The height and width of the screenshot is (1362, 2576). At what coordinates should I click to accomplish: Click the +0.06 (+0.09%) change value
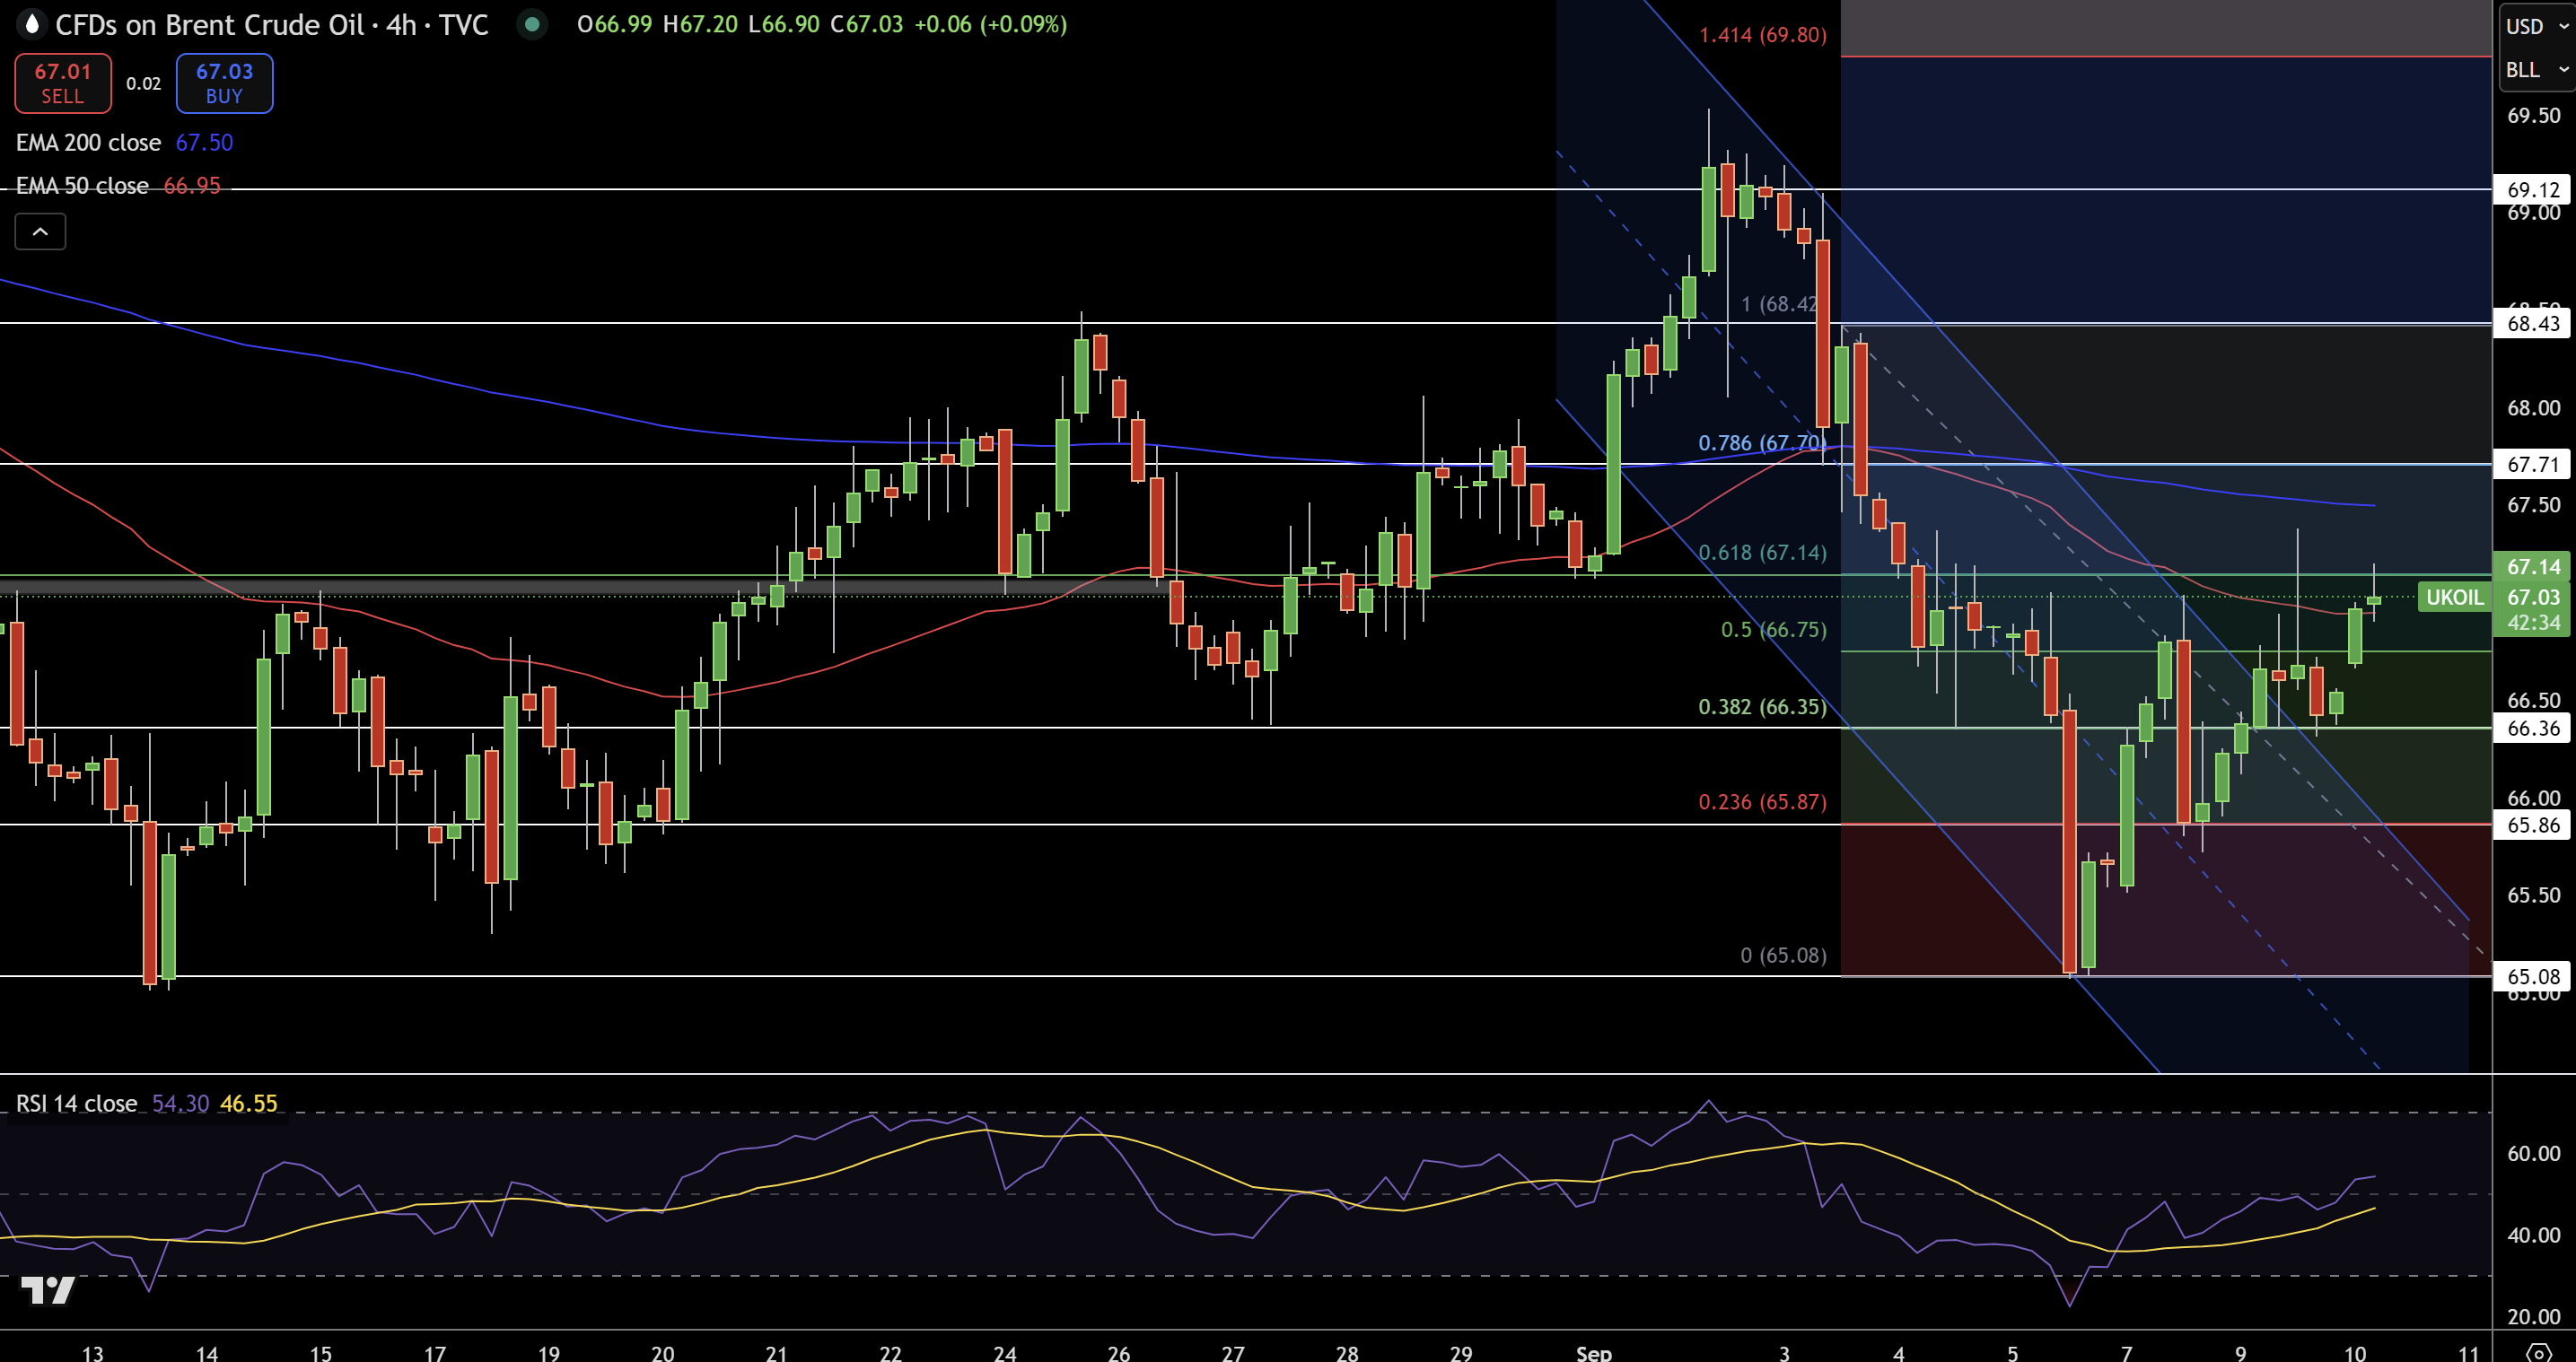[992, 24]
